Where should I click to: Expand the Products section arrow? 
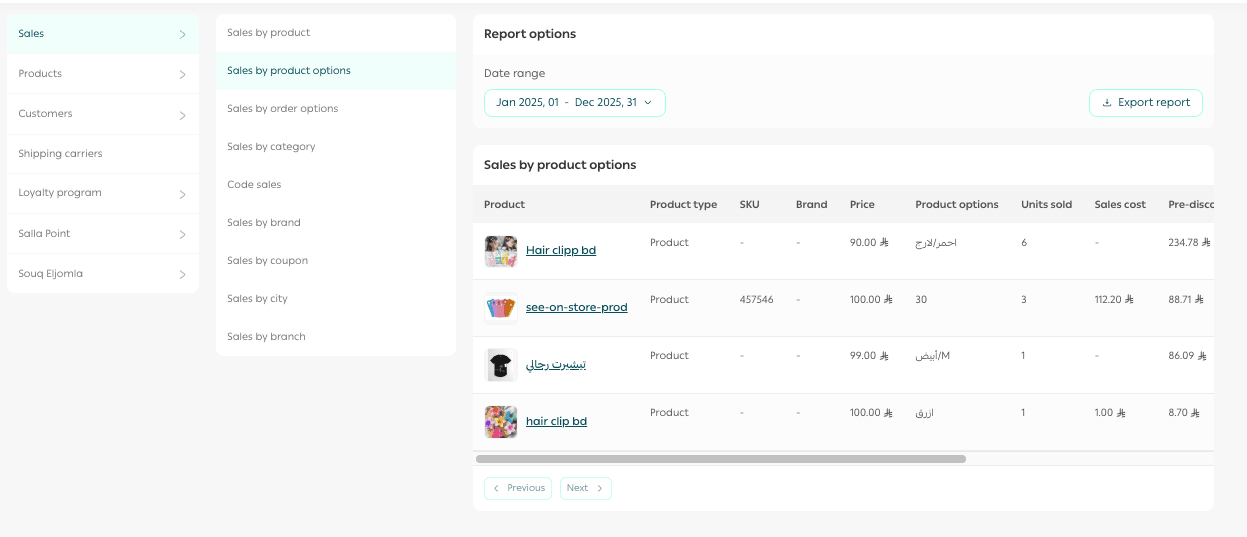coord(182,75)
